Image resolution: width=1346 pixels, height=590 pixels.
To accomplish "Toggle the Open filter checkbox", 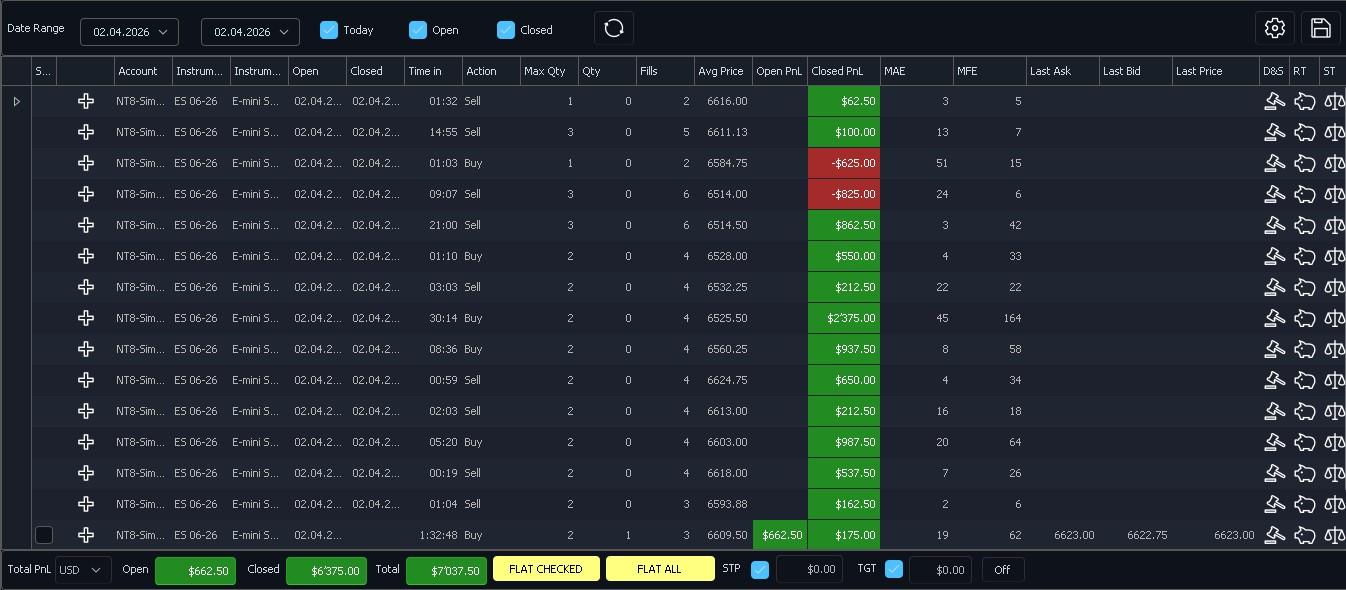I will [x=418, y=30].
